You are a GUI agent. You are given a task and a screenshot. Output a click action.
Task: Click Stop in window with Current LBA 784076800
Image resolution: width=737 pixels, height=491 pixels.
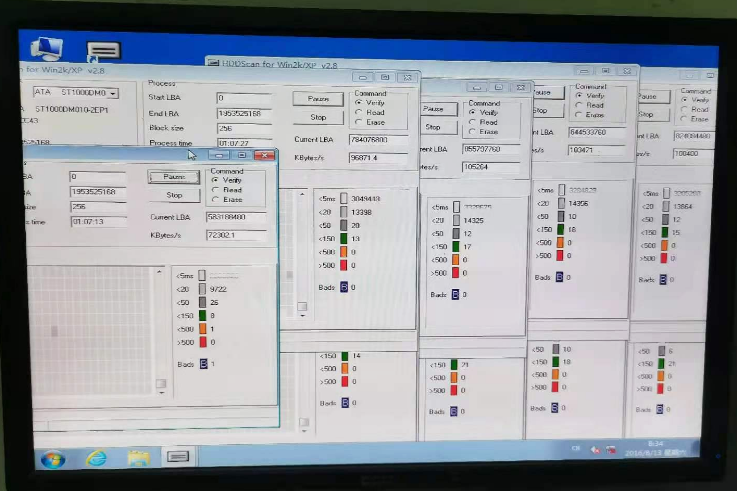point(318,117)
